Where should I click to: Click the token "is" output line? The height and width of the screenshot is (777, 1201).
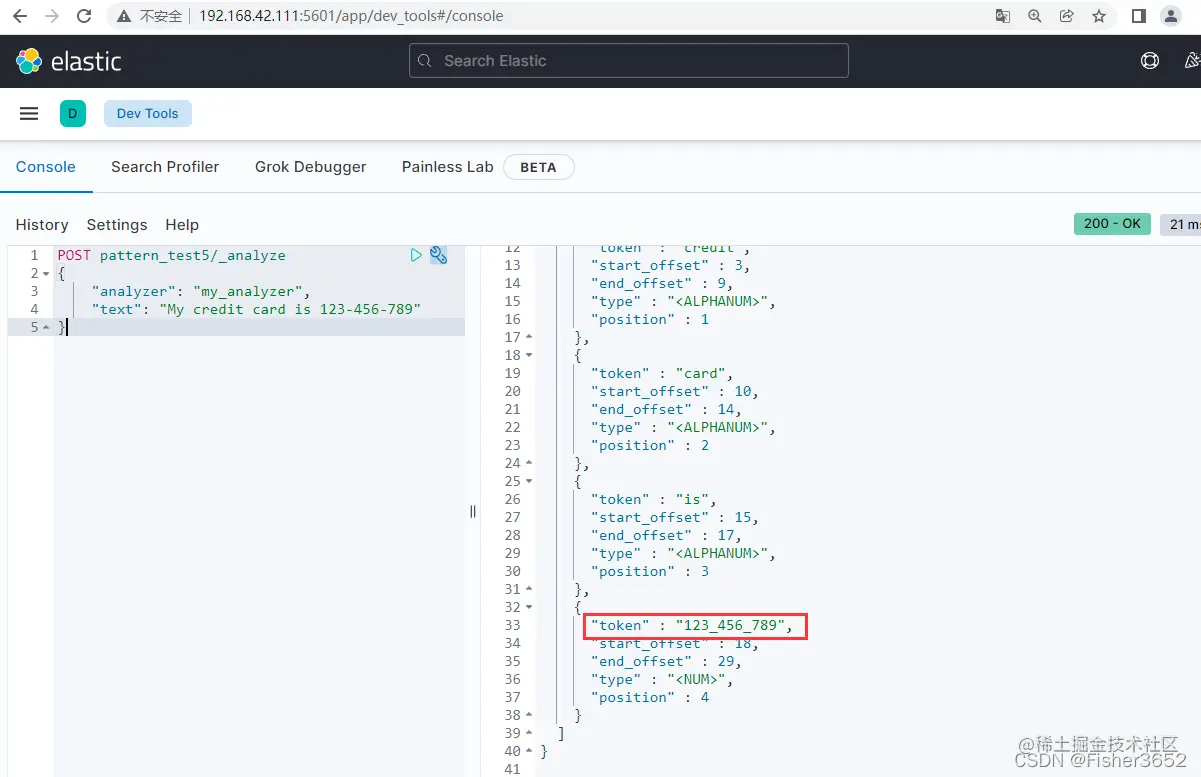pyautogui.click(x=653, y=500)
